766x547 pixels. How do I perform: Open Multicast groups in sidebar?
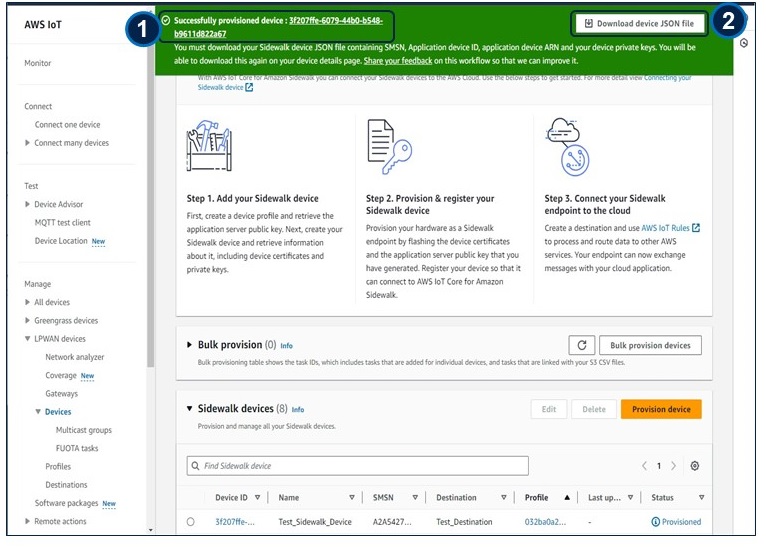click(x=84, y=430)
